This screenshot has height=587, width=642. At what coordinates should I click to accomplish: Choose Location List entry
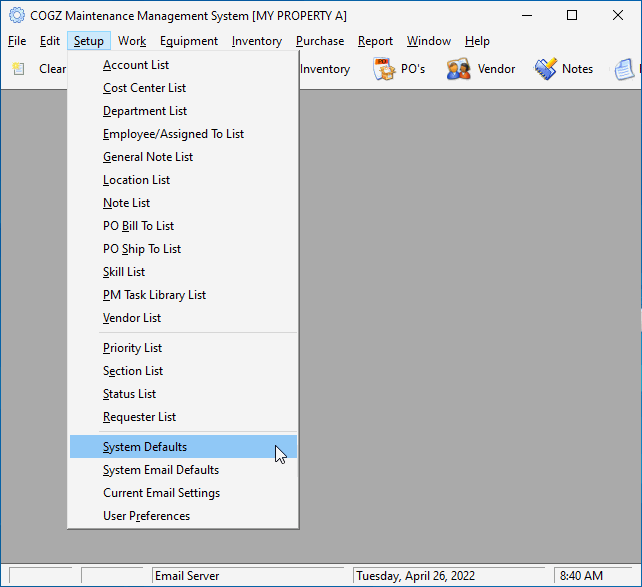(x=183, y=180)
